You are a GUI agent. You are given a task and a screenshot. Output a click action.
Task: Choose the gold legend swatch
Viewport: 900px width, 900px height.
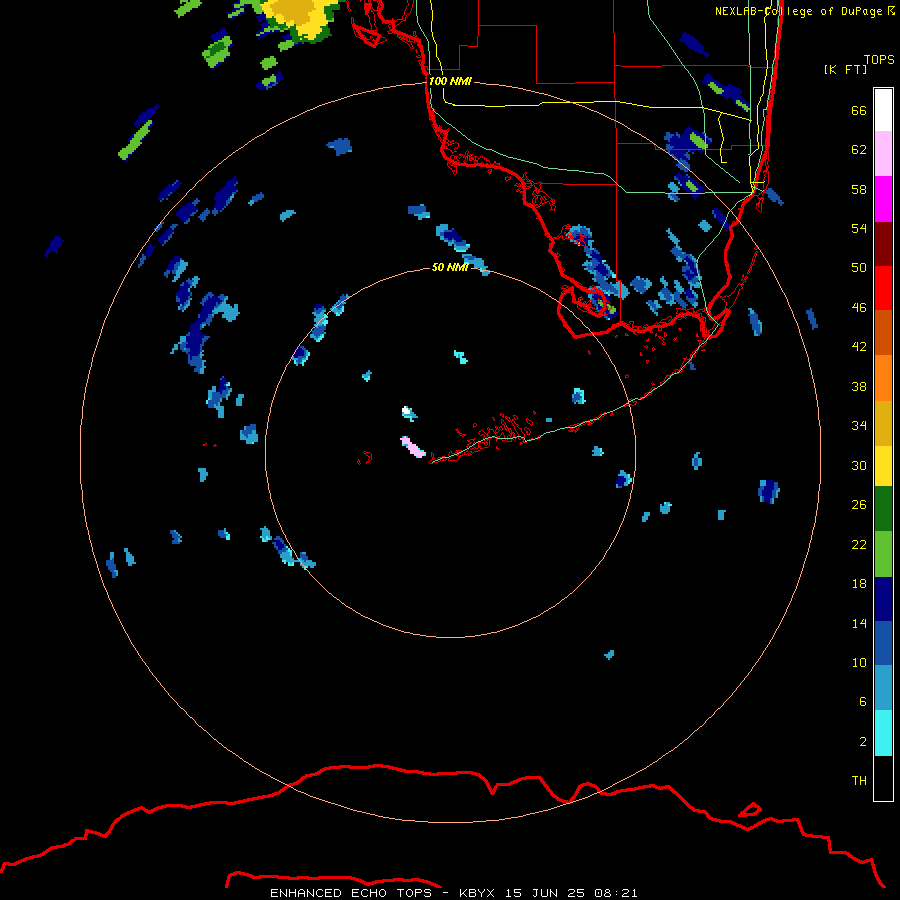pyautogui.click(x=883, y=423)
